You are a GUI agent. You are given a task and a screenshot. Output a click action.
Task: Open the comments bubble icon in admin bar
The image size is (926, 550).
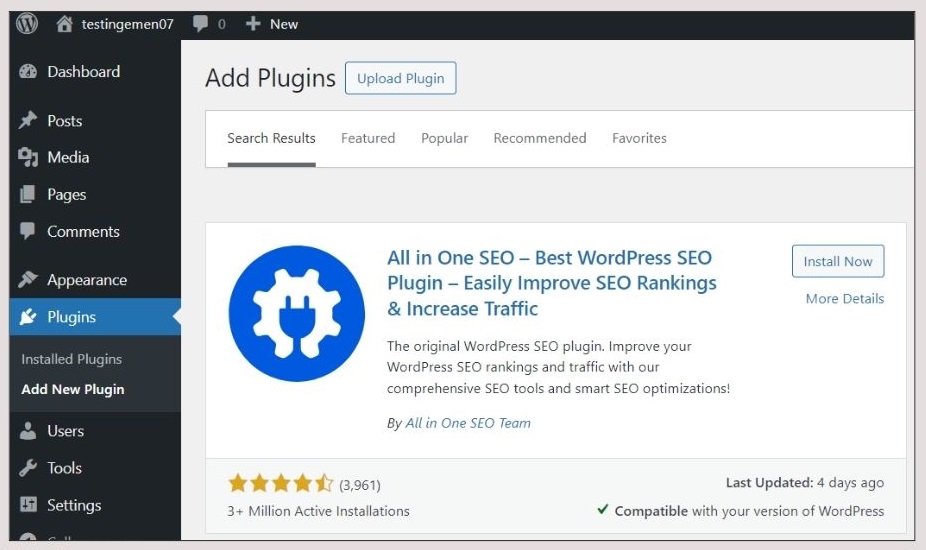click(200, 24)
